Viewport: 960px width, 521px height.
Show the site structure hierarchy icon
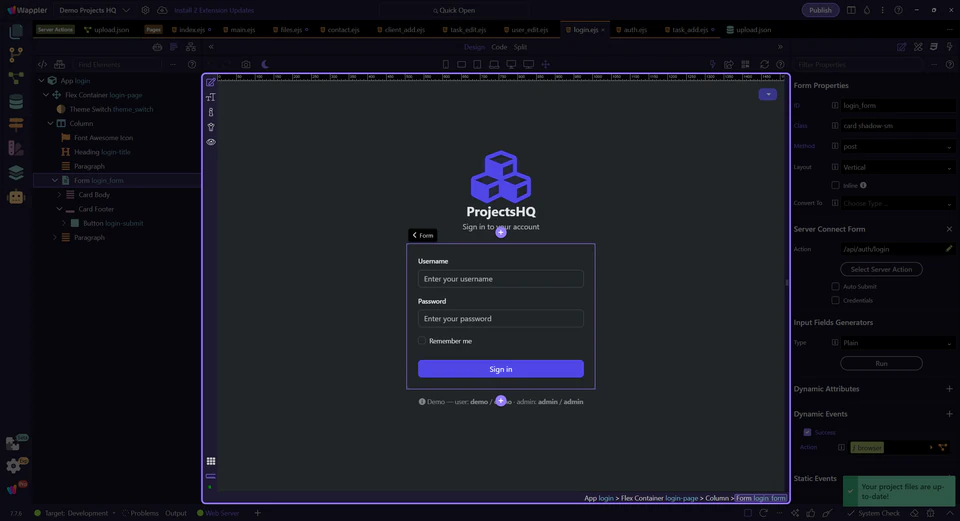coord(191,47)
